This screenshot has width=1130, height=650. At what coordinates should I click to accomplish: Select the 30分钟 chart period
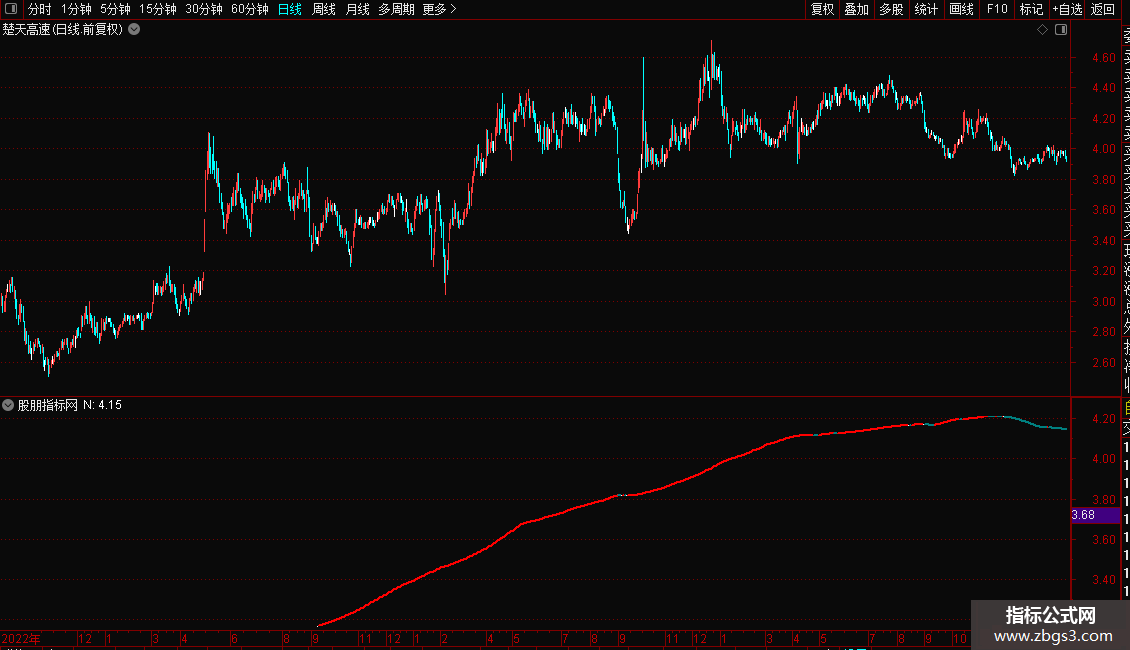(204, 9)
